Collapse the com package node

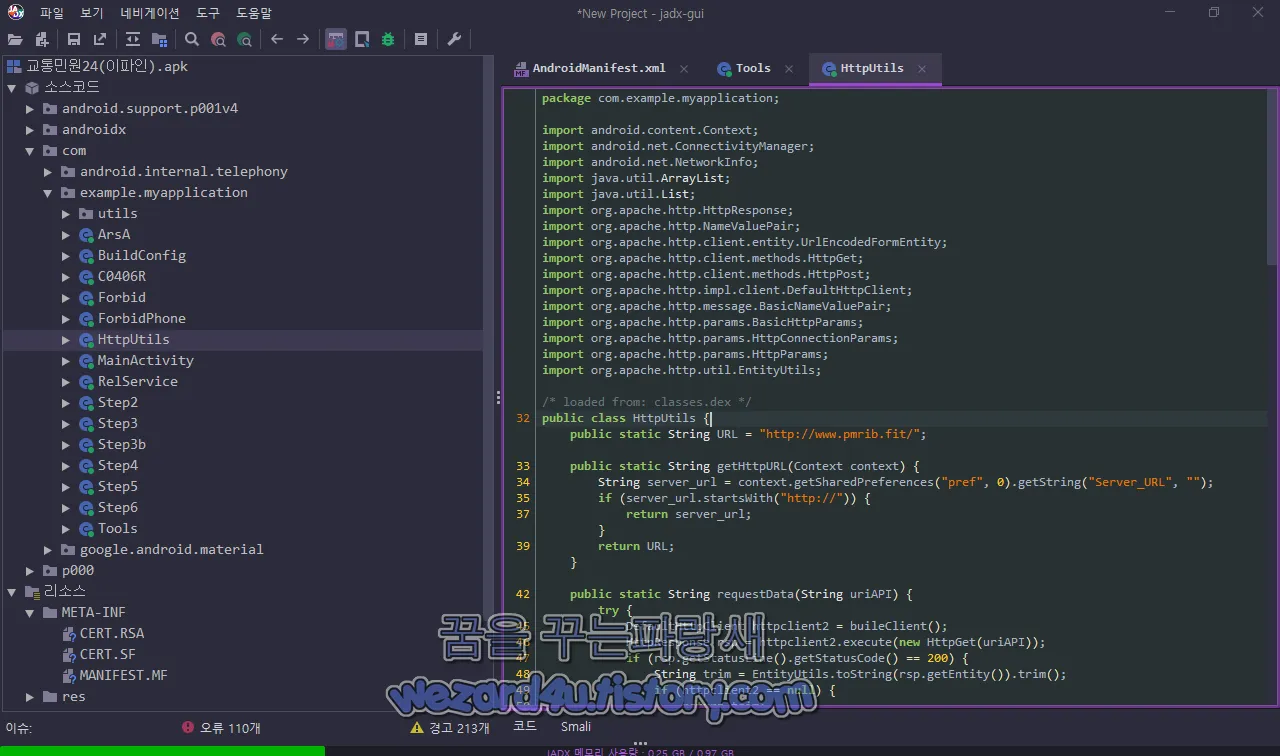[30, 151]
